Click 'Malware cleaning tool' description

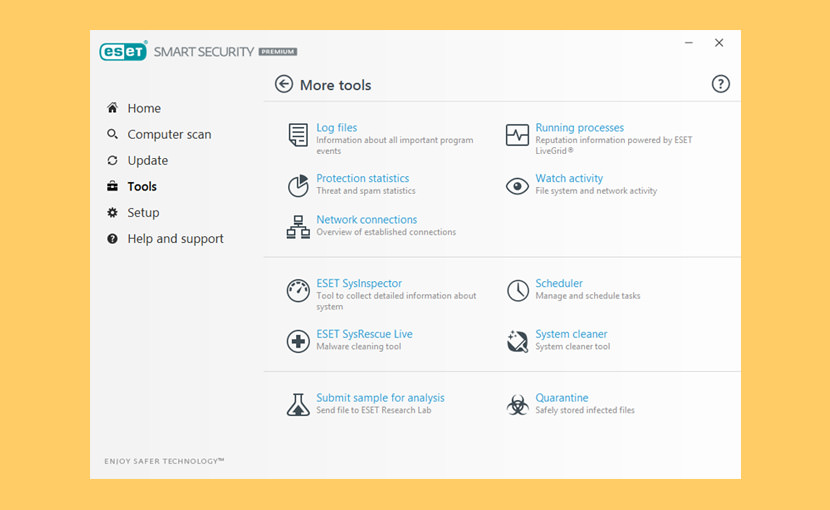[358, 346]
